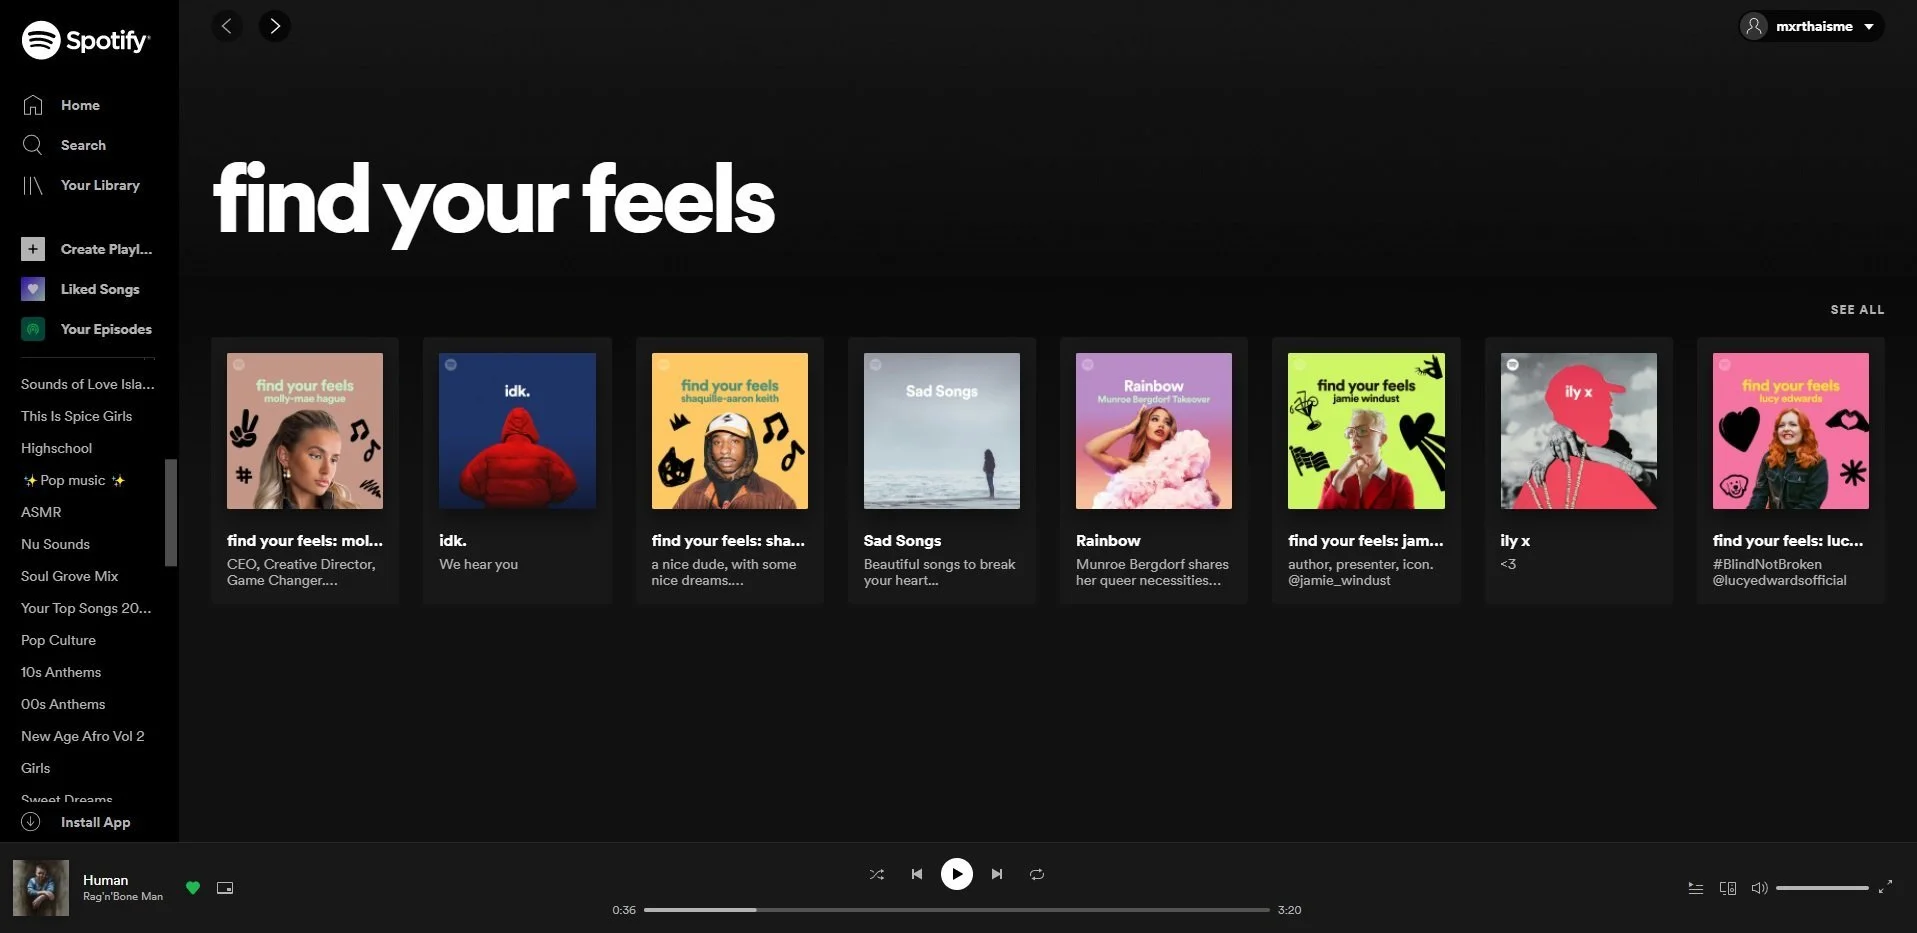Open the Human album cover thumbnail
The height and width of the screenshot is (933, 1917).
pos(41,888)
